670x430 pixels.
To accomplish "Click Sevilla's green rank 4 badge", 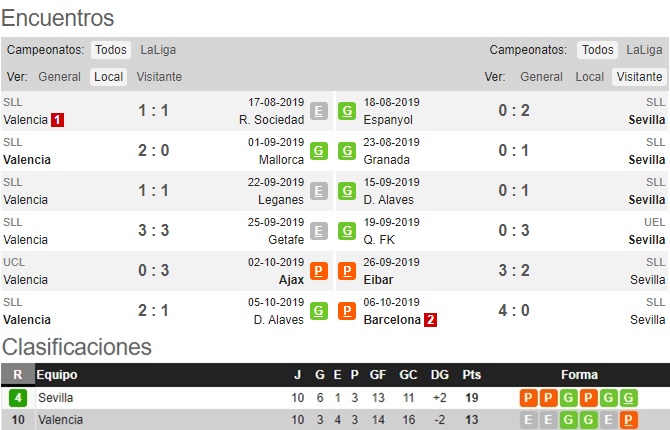I will click(x=18, y=398).
